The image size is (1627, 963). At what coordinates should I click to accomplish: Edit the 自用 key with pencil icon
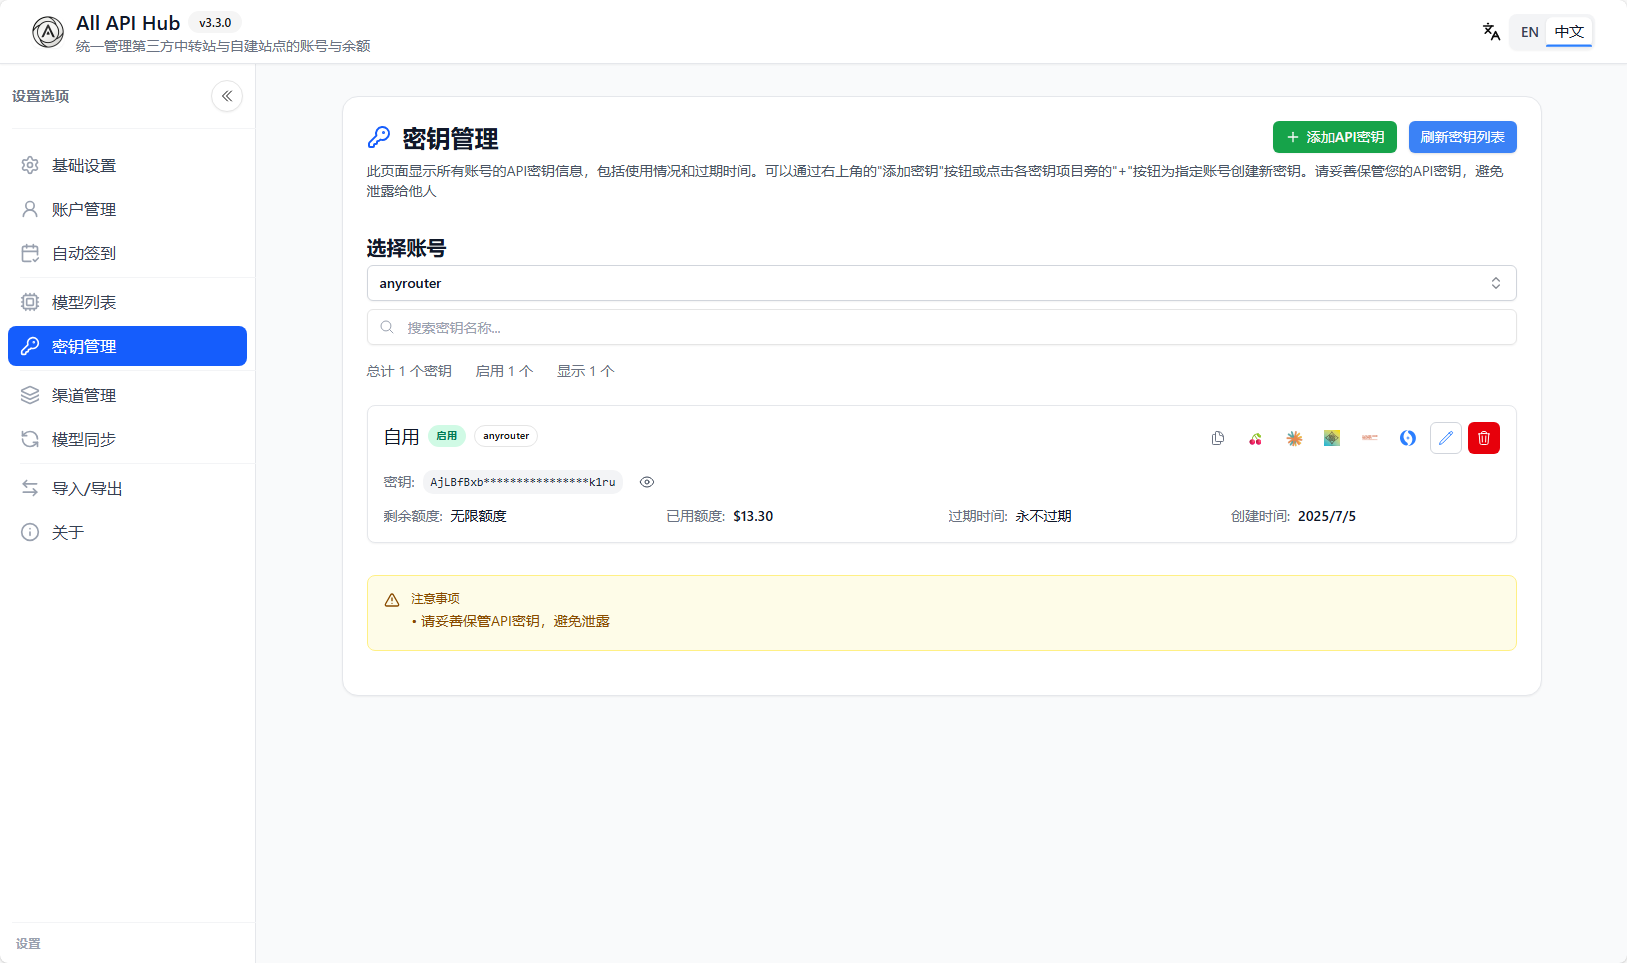(1446, 438)
